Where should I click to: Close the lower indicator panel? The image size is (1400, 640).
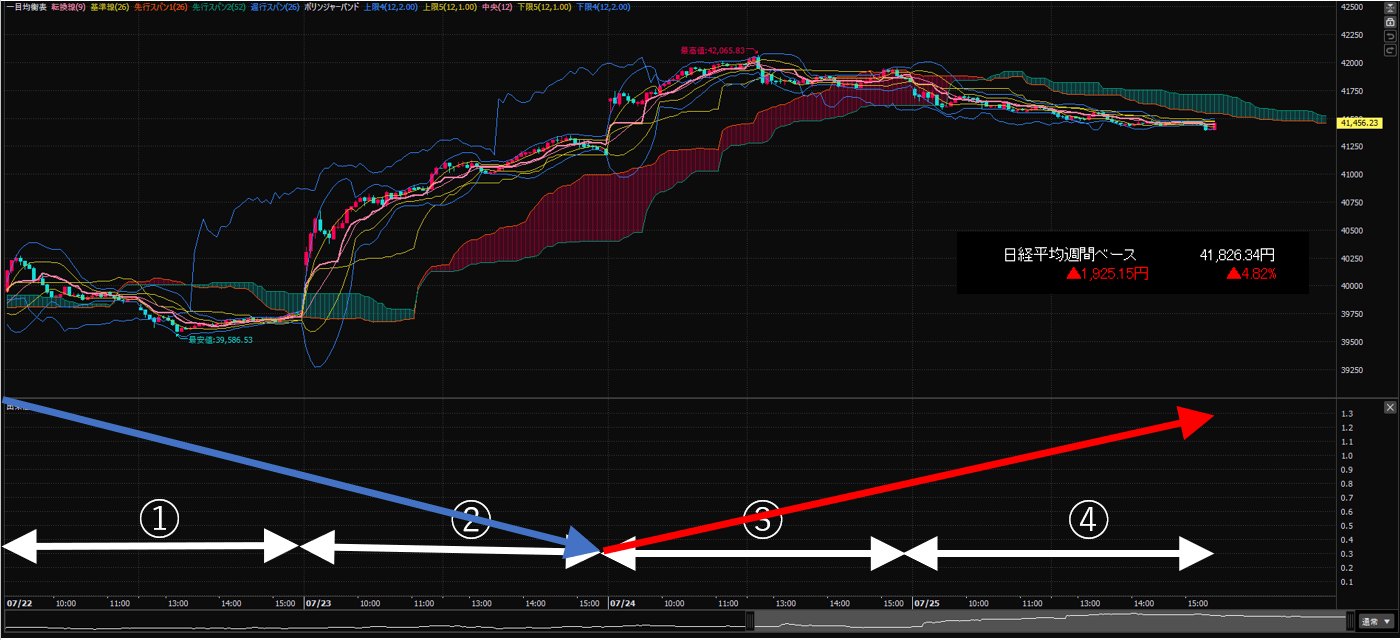click(1389, 407)
